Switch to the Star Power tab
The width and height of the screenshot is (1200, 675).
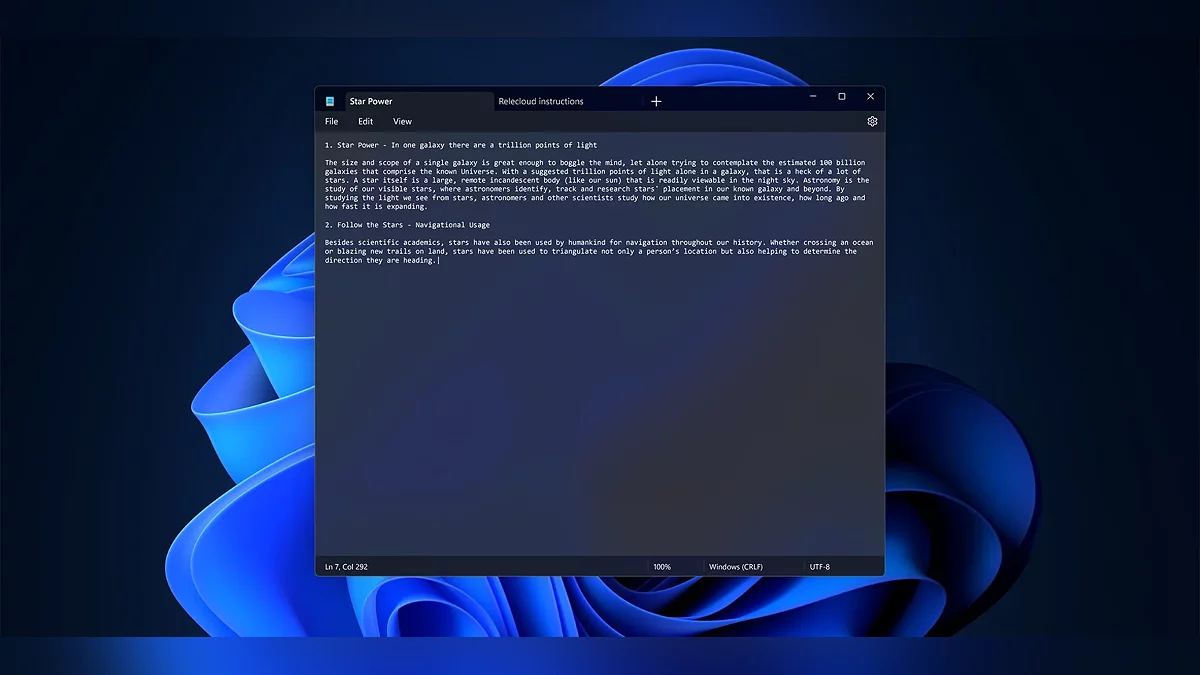[x=419, y=101]
